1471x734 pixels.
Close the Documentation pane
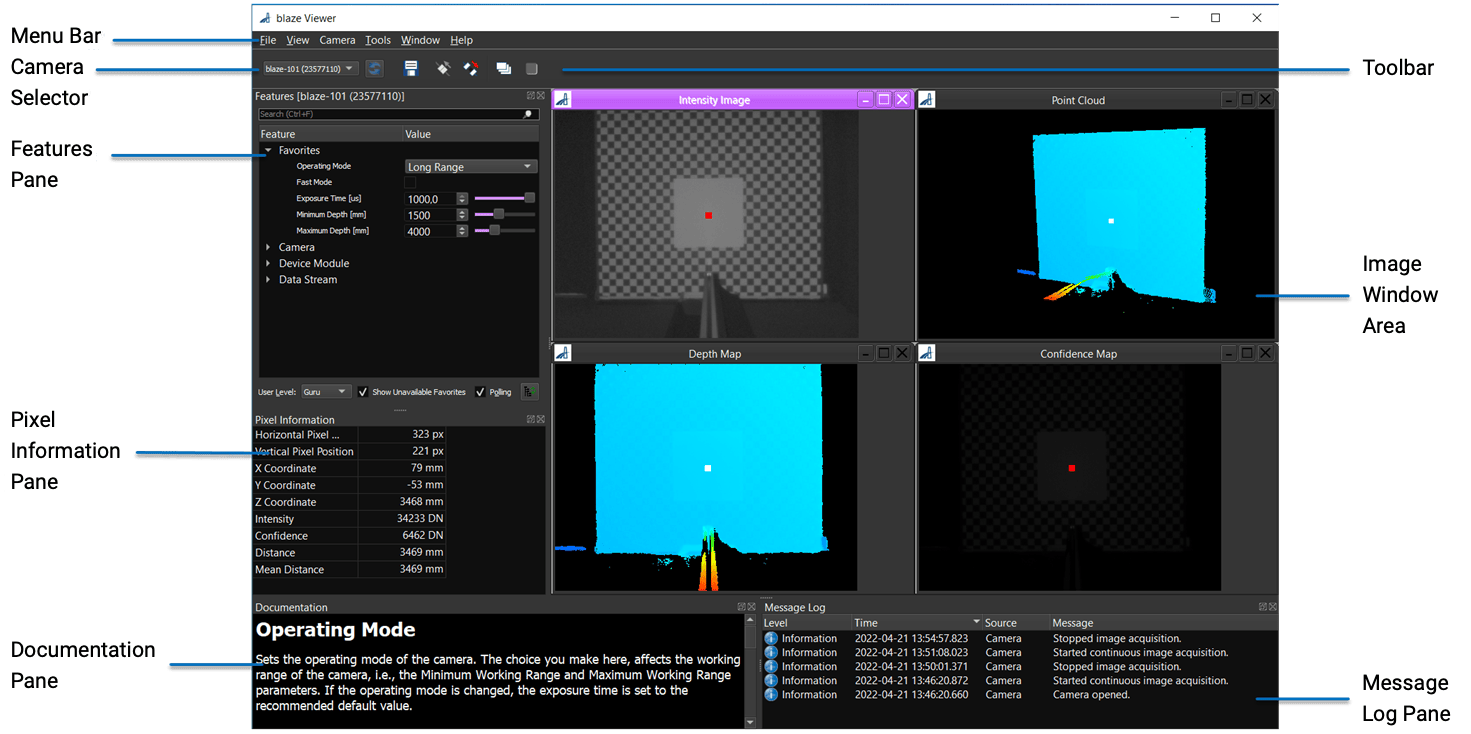(x=750, y=606)
